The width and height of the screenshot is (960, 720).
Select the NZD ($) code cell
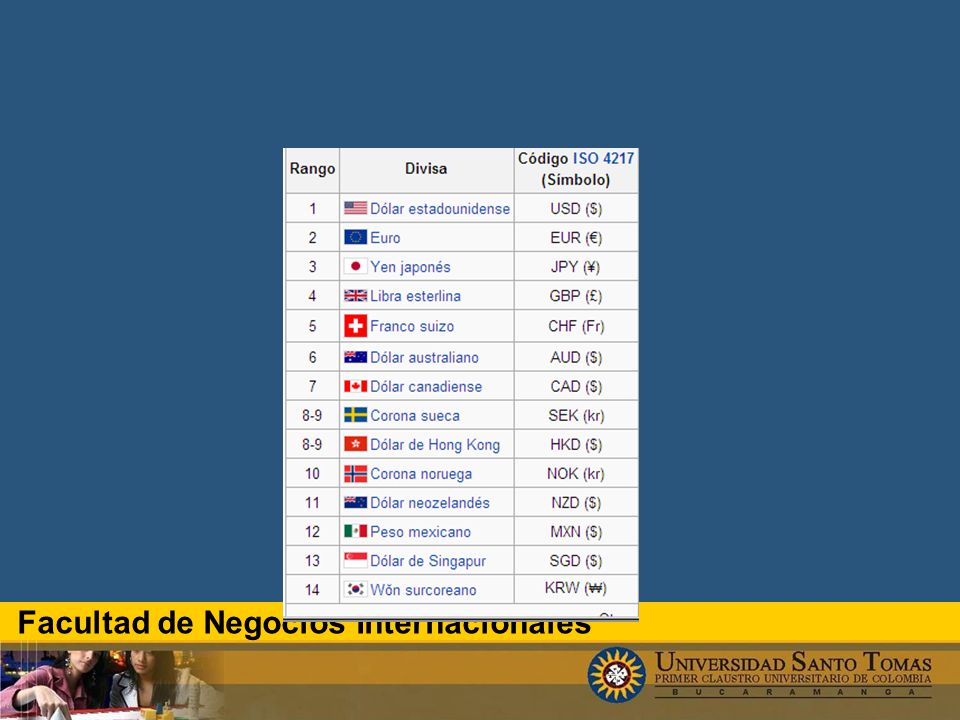point(576,503)
